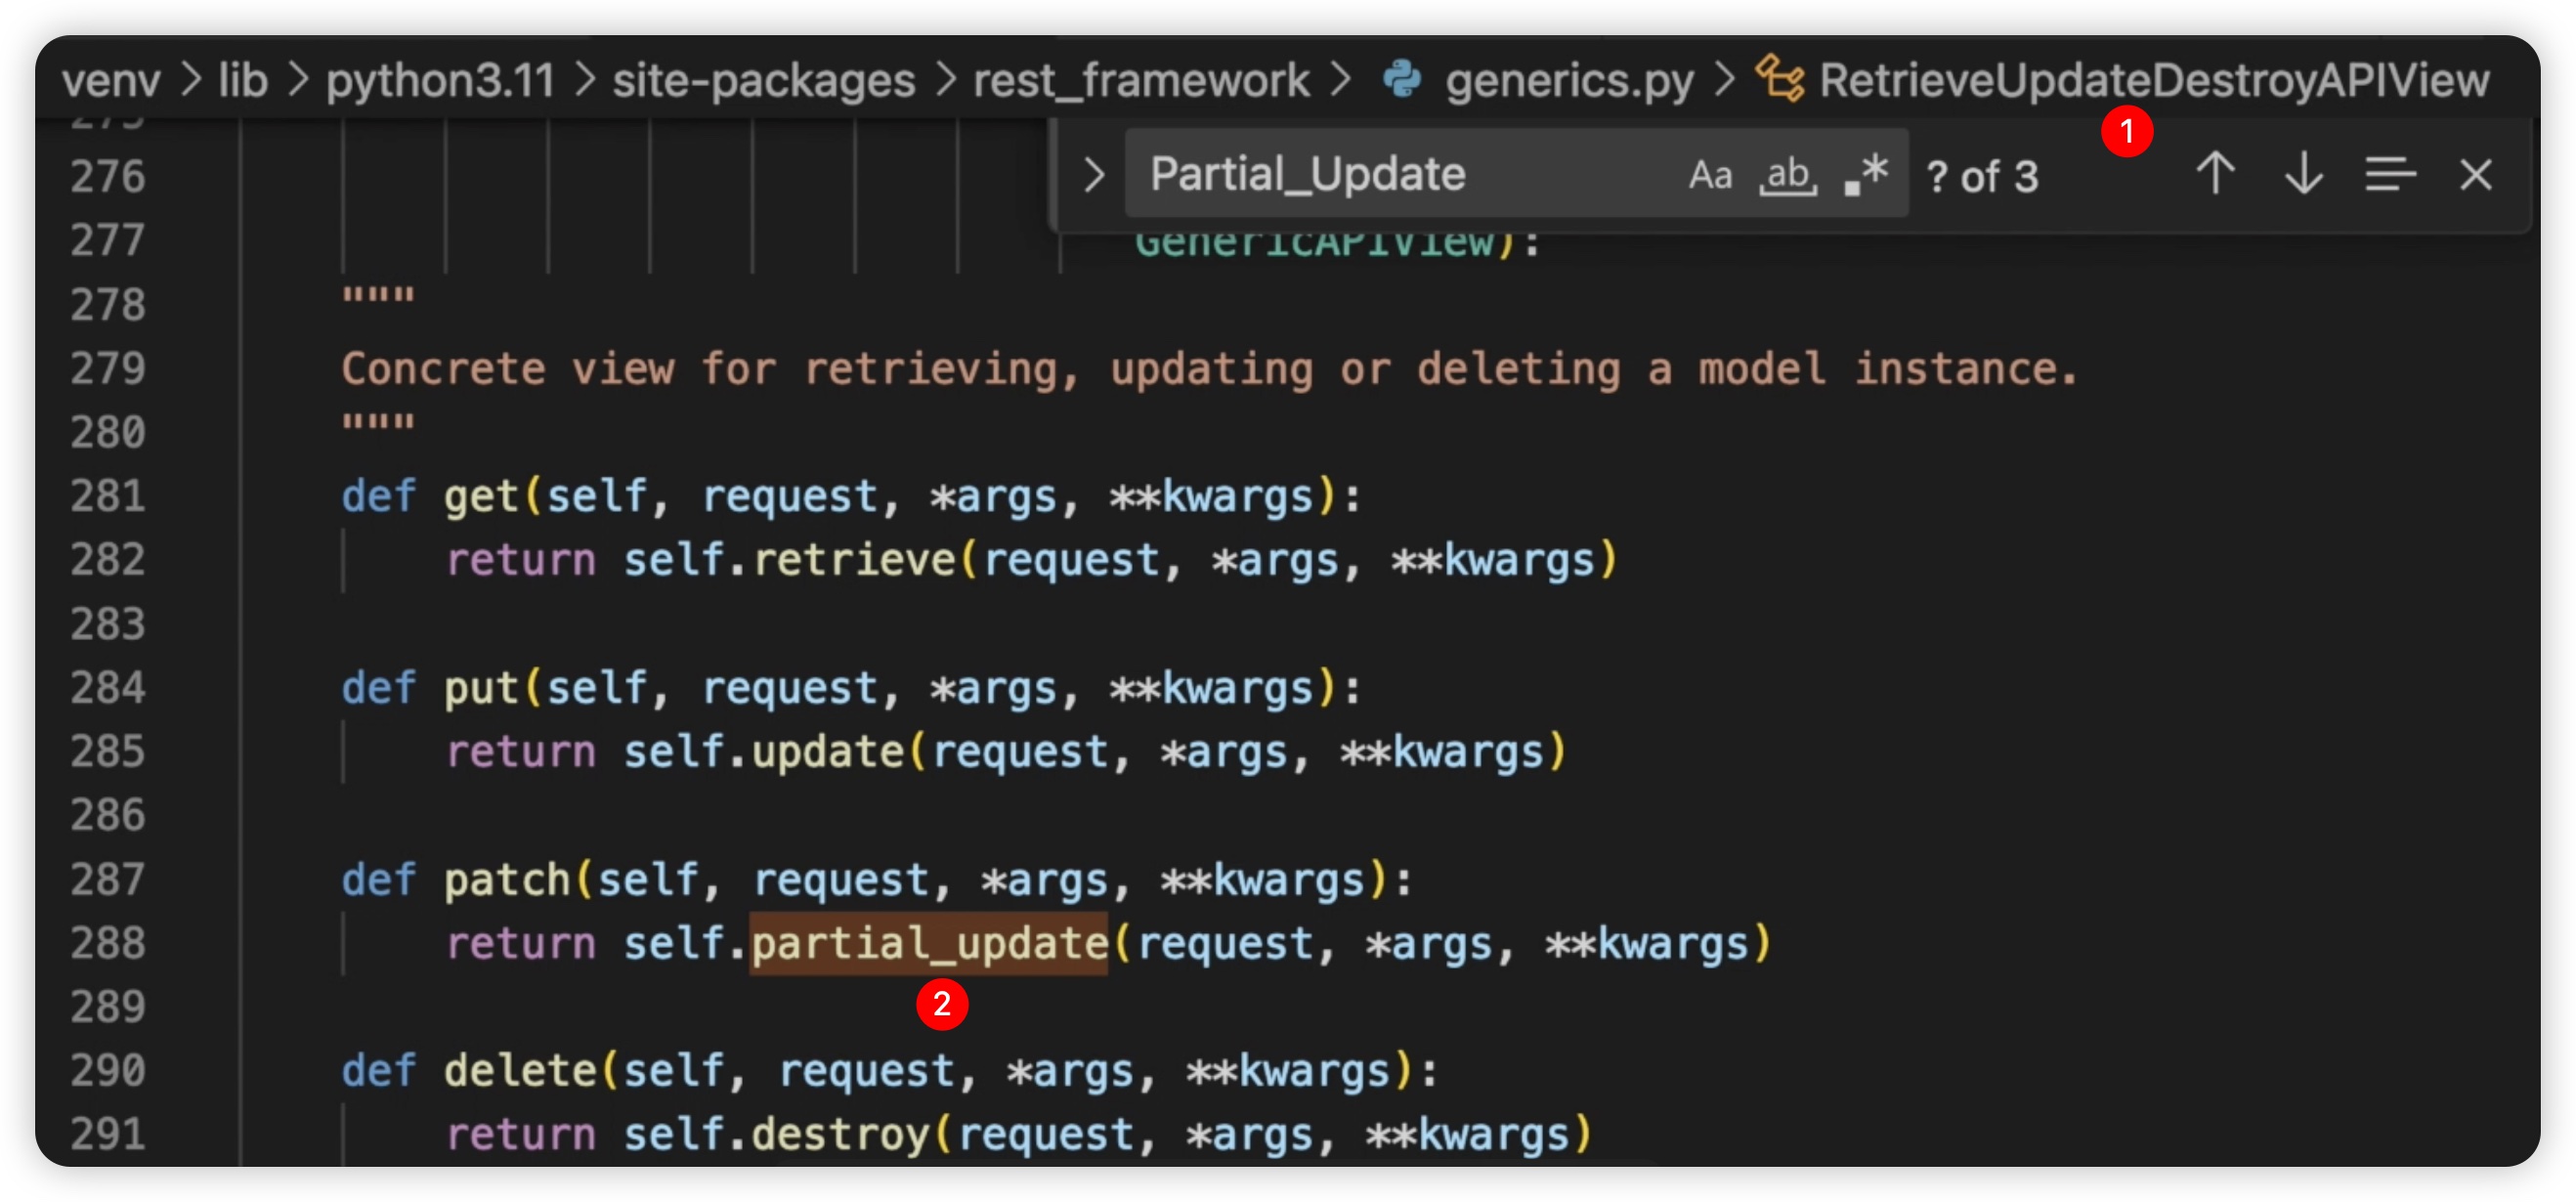Click 'destroy' call on line 291

pos(841,1135)
